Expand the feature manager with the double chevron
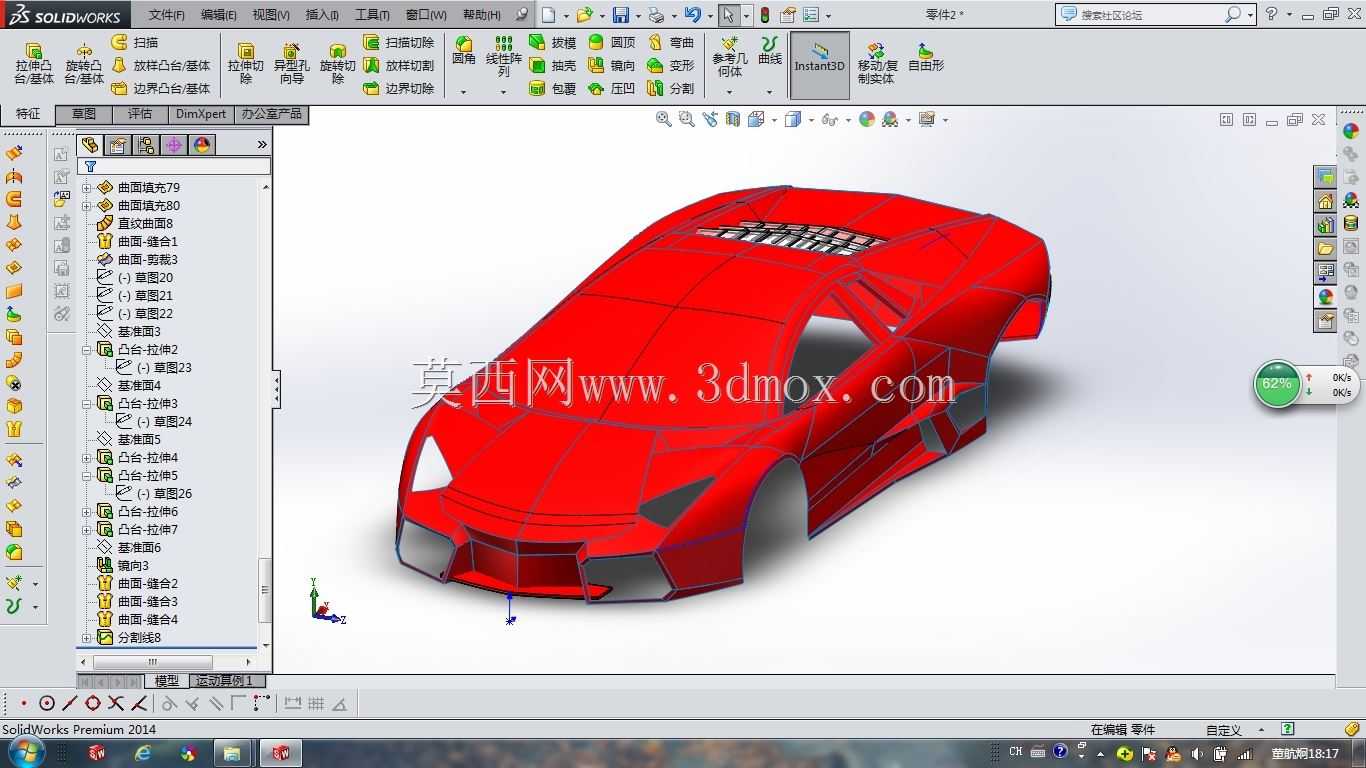This screenshot has width=1366, height=768. pos(262,145)
